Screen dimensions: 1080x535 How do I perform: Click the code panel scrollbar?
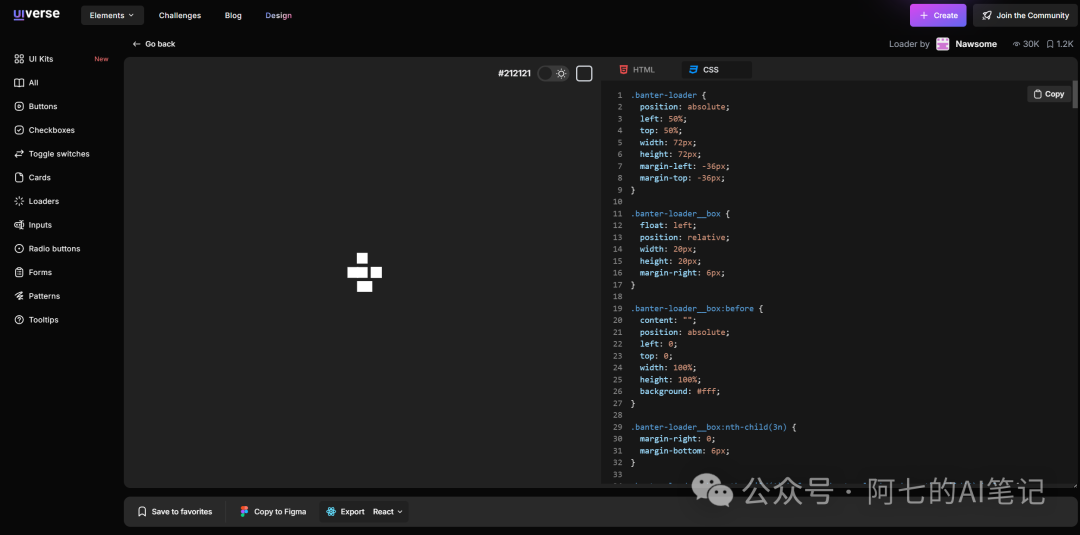point(1074,94)
